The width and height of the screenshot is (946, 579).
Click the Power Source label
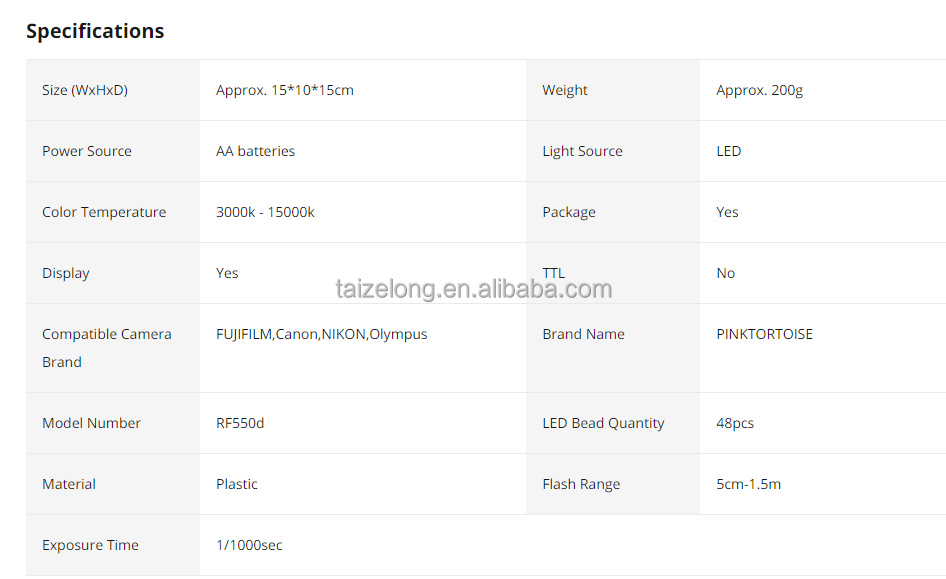[x=87, y=151]
